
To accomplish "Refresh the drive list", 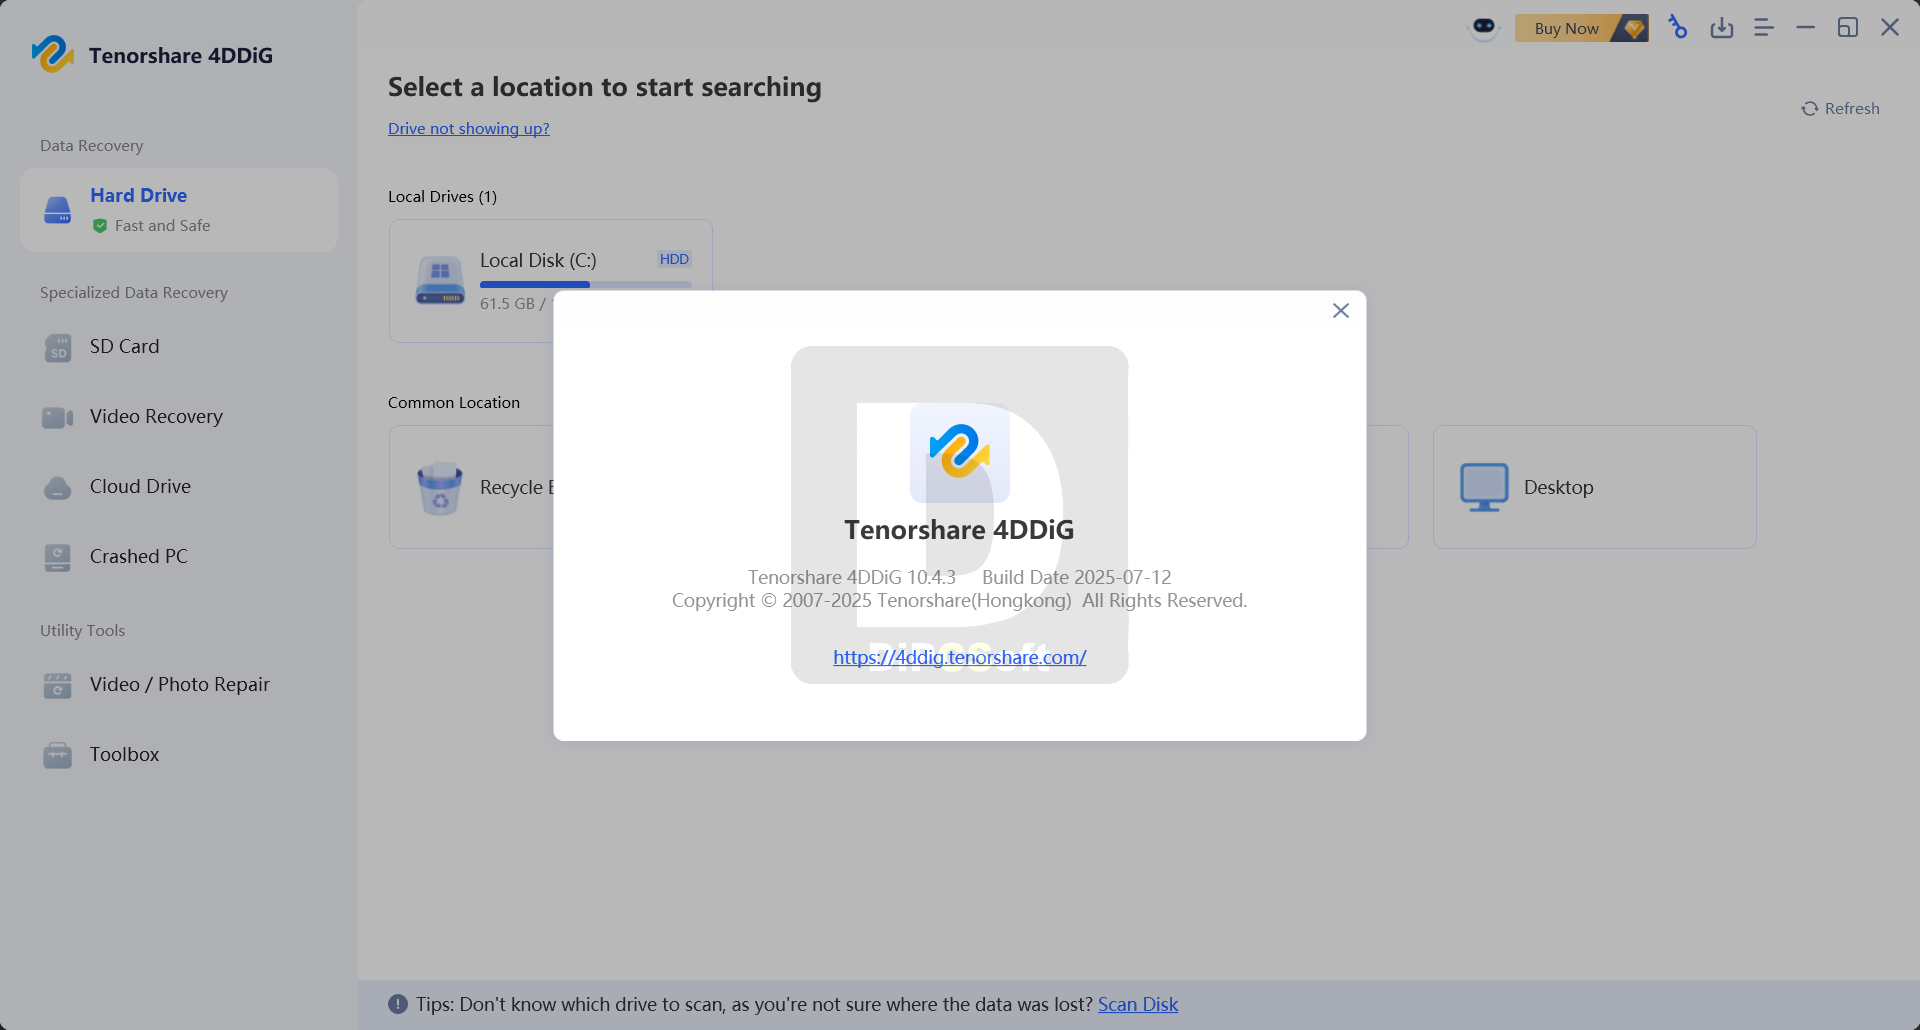I will [1841, 108].
